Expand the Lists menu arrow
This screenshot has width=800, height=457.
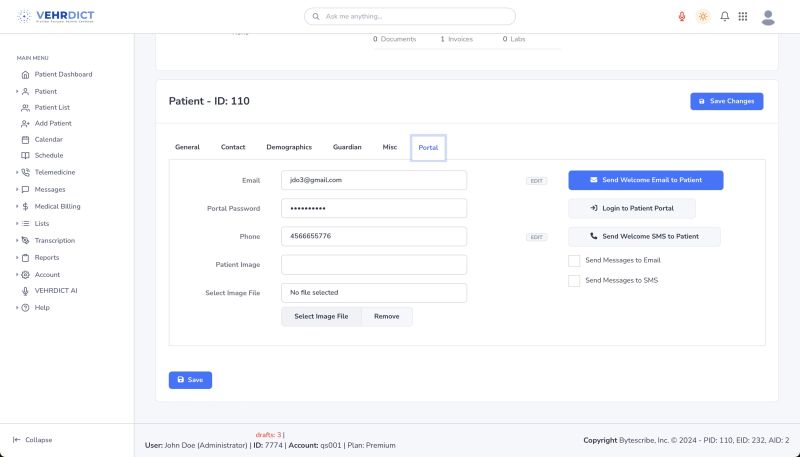tap(17, 223)
